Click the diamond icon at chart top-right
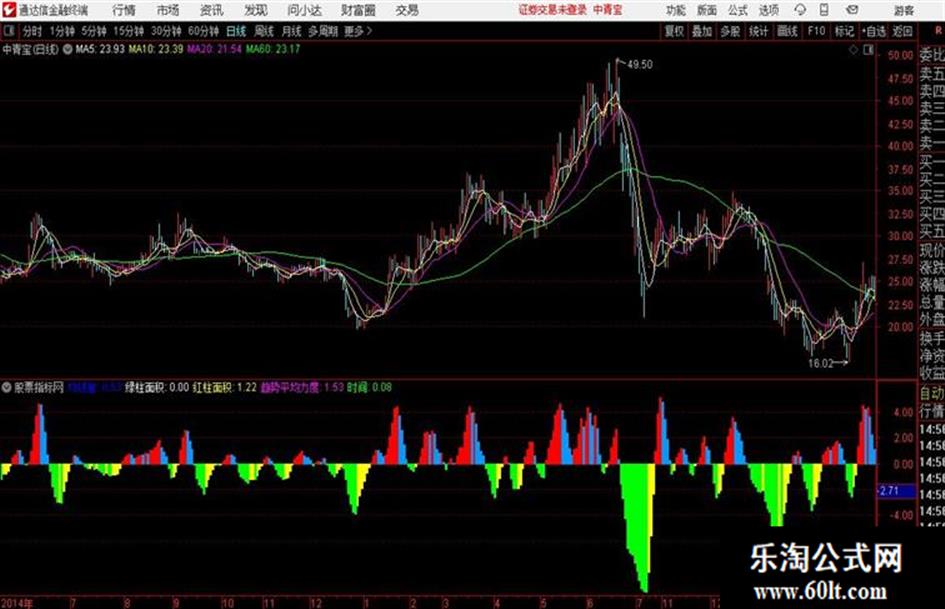Viewport: 945px width, 609px height. 853,50
